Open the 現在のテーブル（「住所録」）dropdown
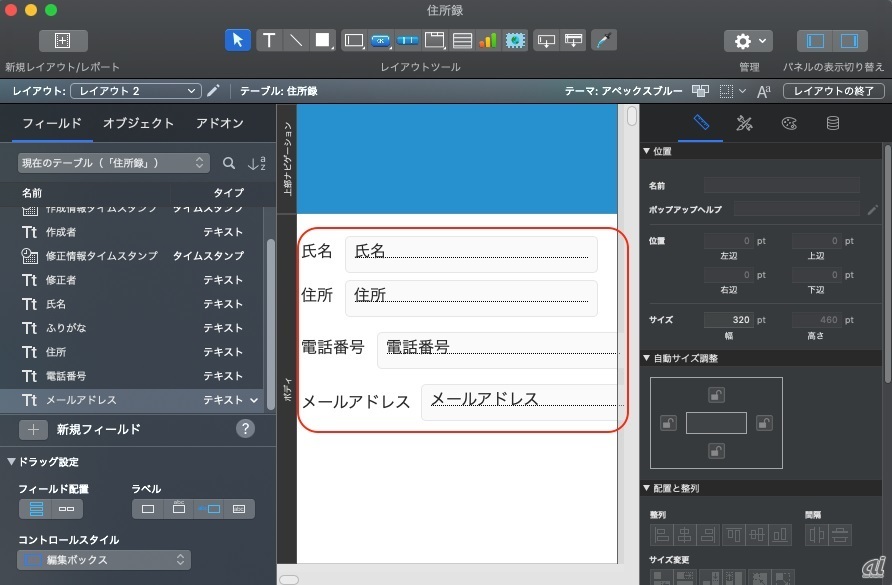Screen dimensions: 892x585 click(113, 163)
